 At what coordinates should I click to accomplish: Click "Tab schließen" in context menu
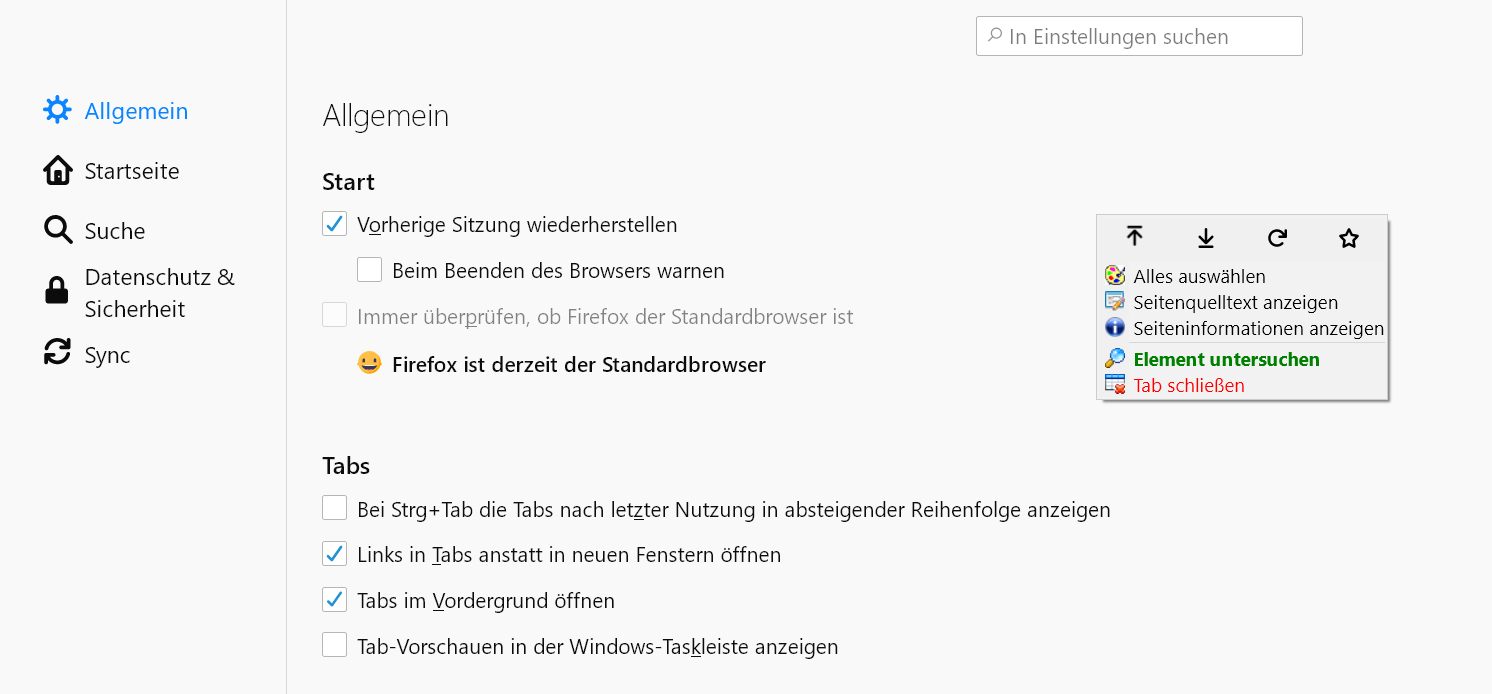1189,385
